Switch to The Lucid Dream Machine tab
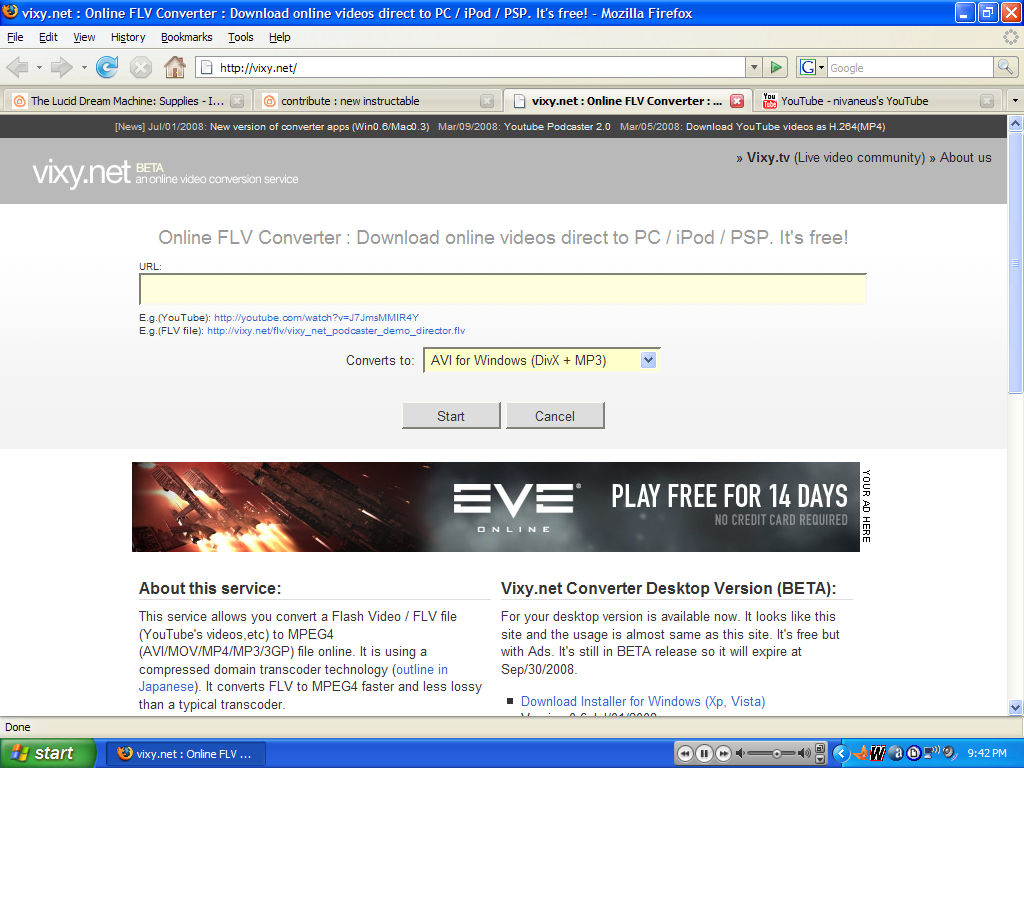The height and width of the screenshot is (911, 1024). 127,101
